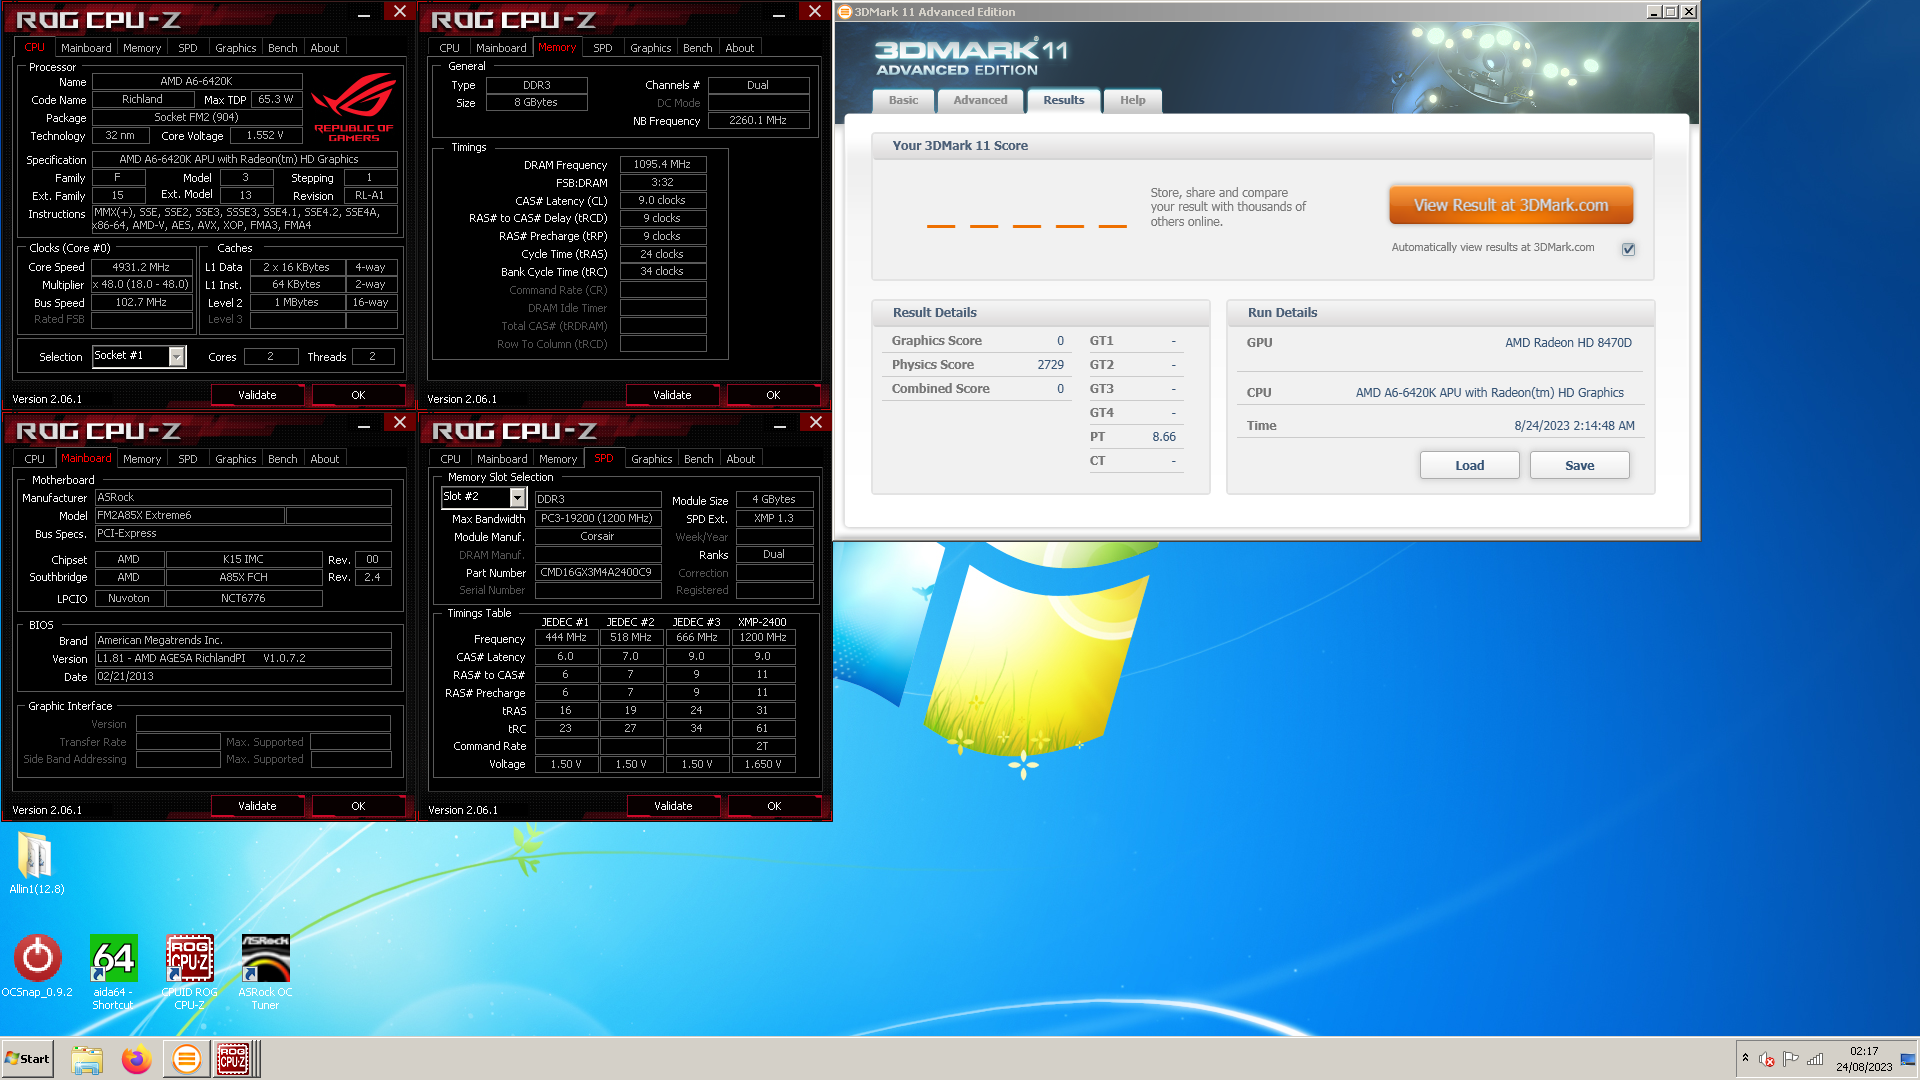Expand the Slot #2 memory slot dropdown
Image resolution: width=1920 pixels, height=1080 pixels.
517,497
